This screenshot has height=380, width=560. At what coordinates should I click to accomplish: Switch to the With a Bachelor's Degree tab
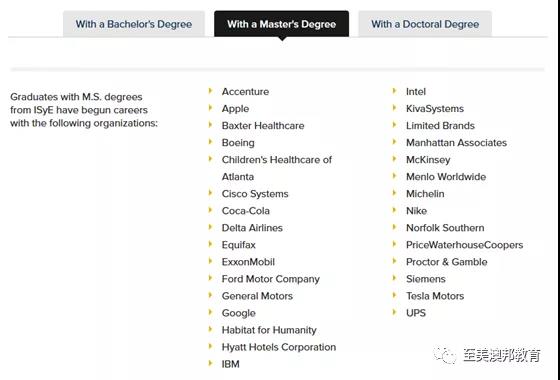point(134,24)
